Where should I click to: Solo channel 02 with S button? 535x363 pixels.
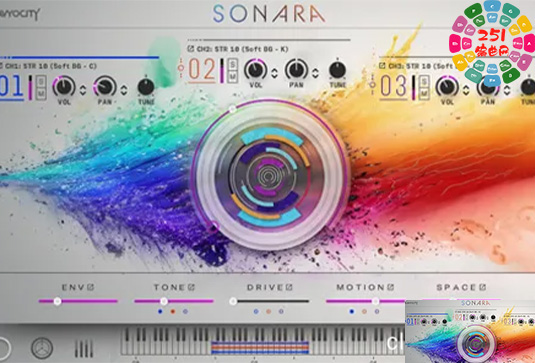[233, 64]
